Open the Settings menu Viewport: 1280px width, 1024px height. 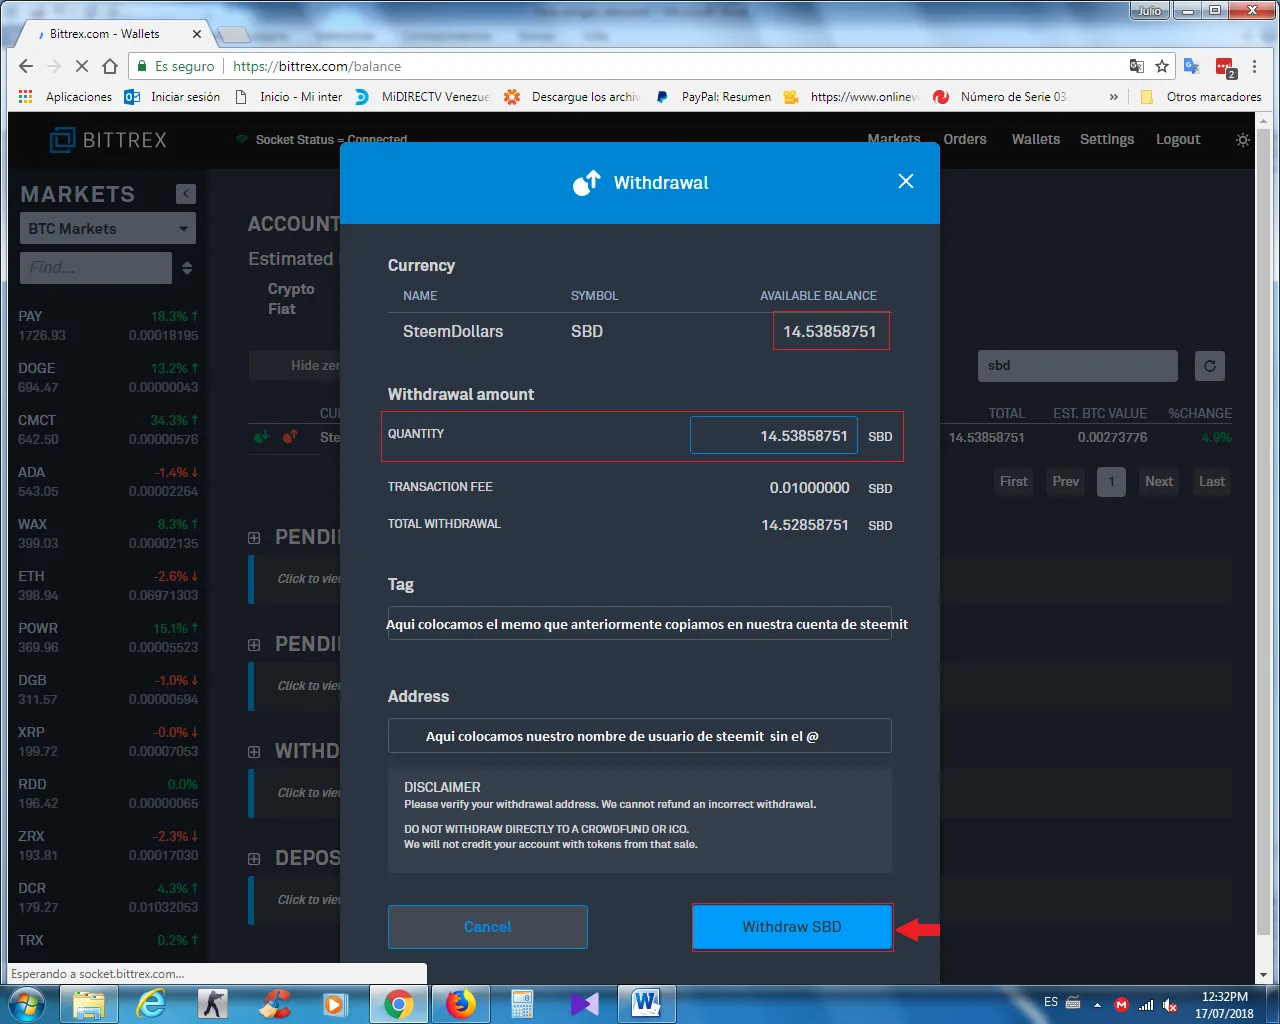pyautogui.click(x=1107, y=139)
